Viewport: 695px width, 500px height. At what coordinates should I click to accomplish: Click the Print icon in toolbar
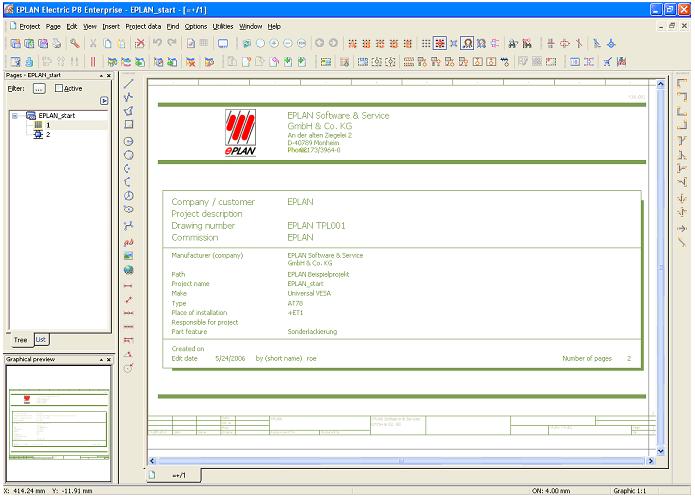[x=57, y=43]
